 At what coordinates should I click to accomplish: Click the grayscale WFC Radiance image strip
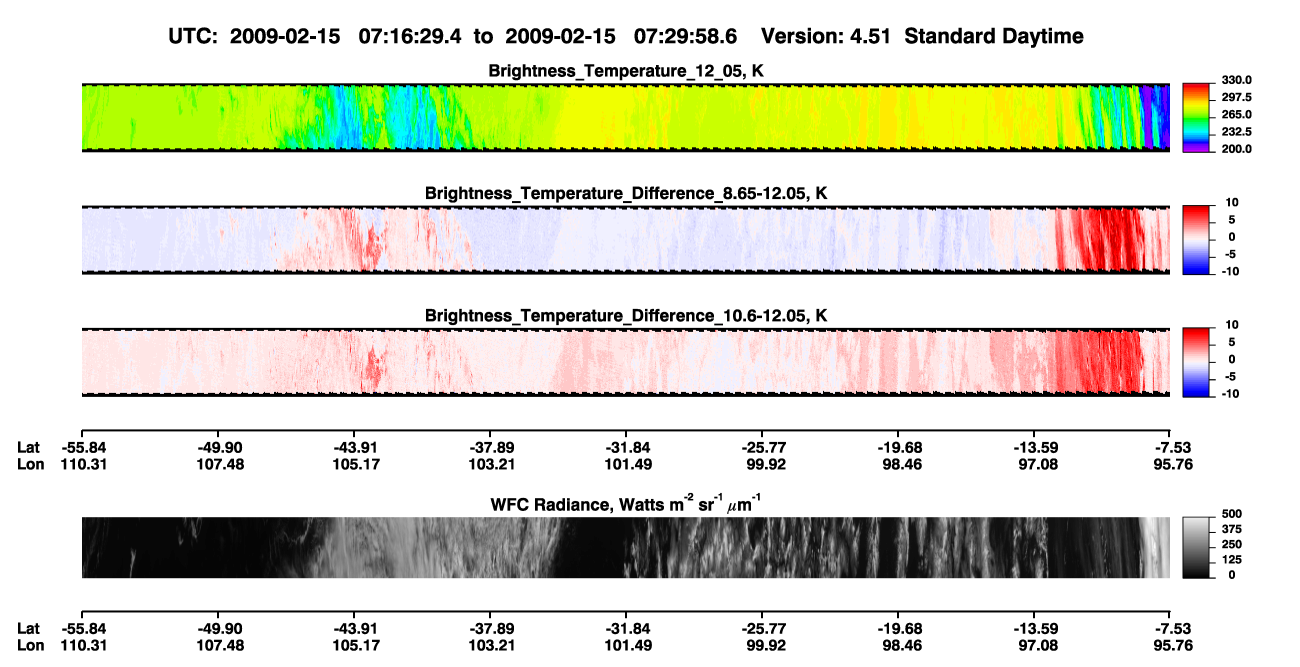[x=625, y=547]
